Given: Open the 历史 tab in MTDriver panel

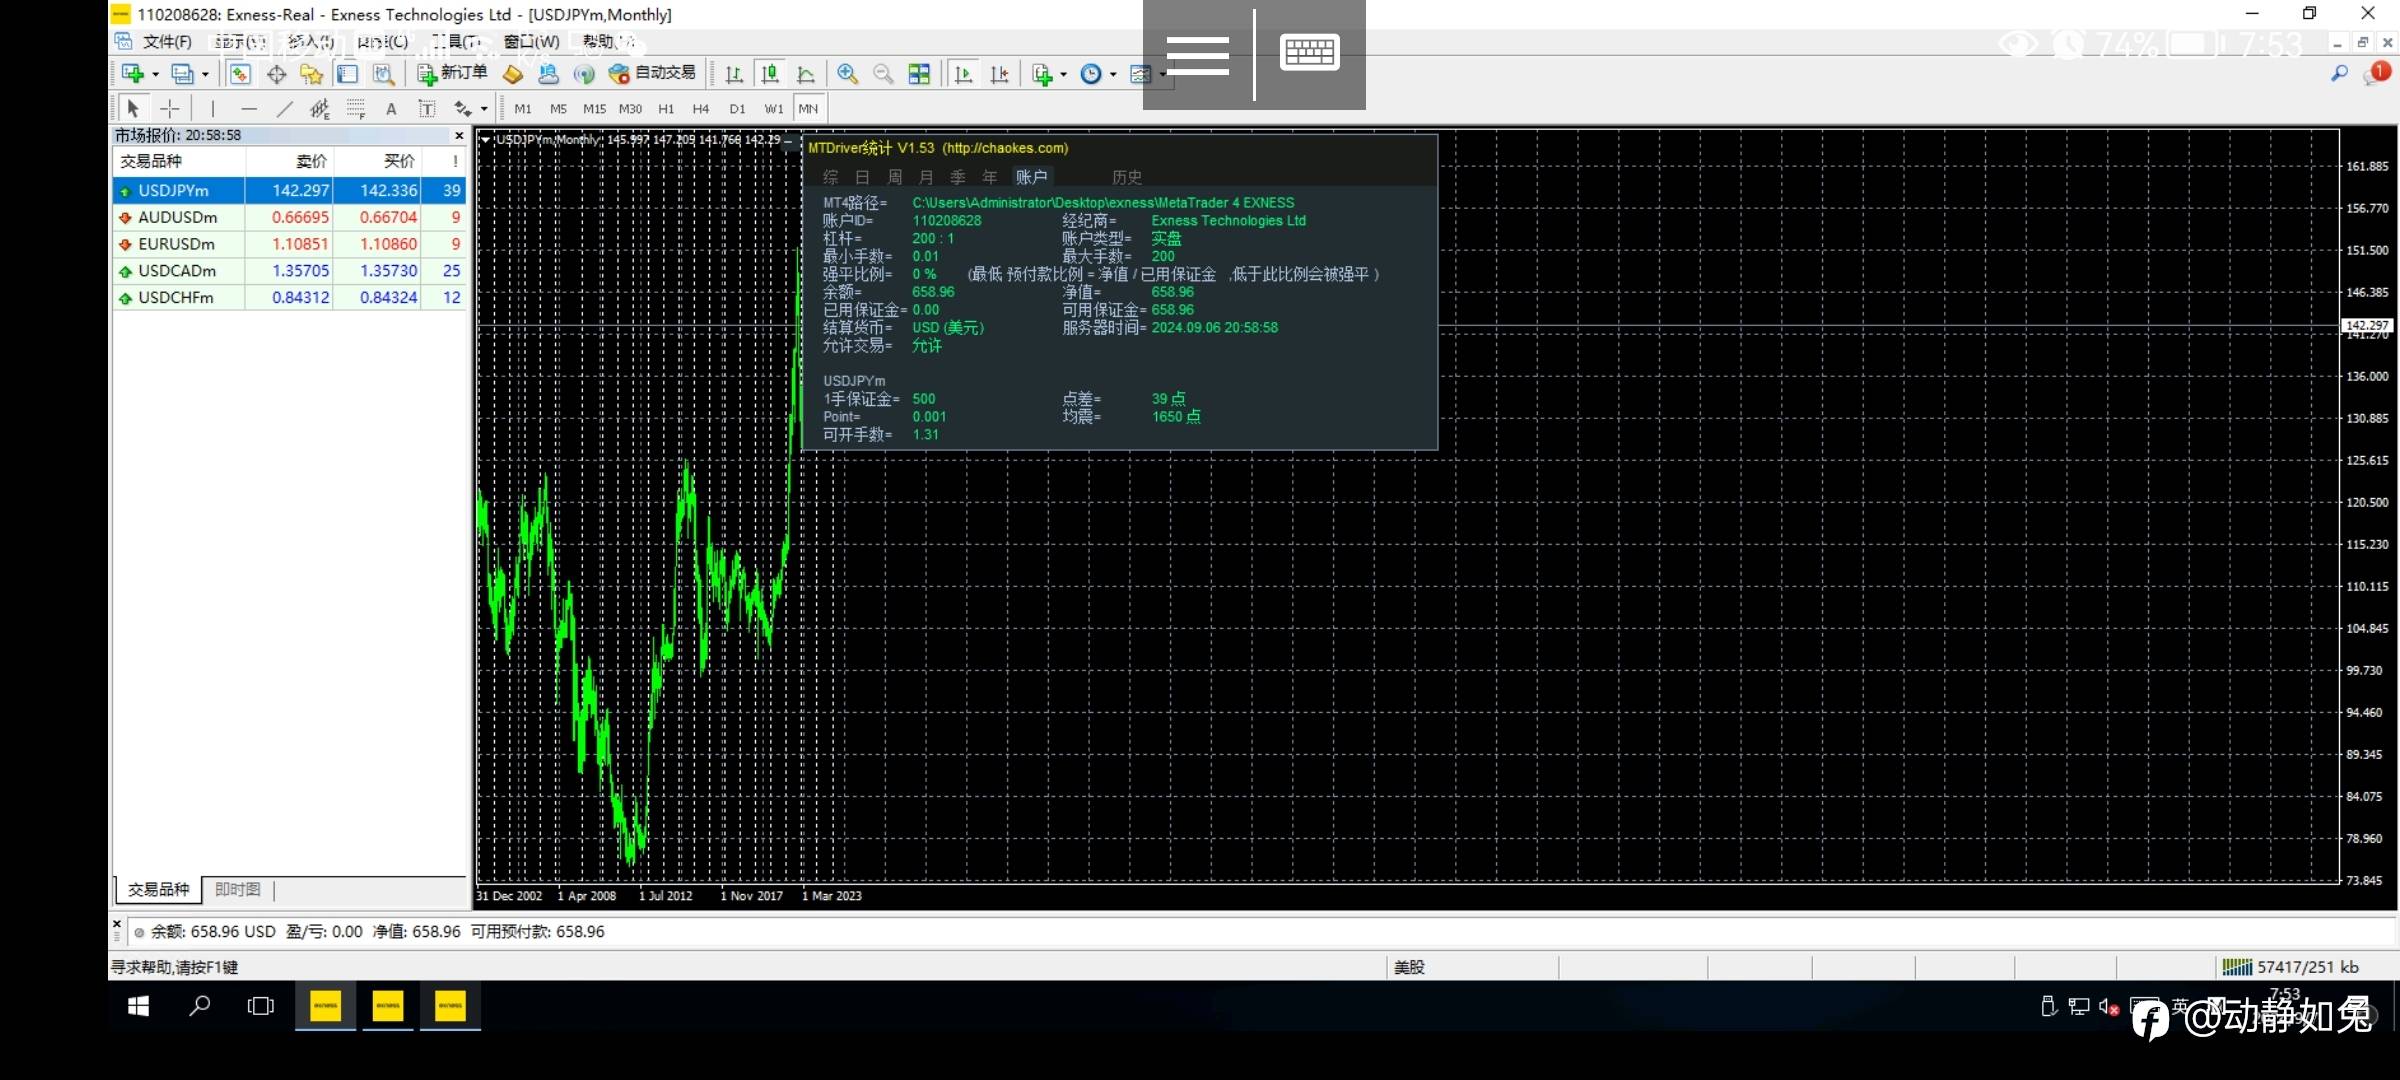Looking at the screenshot, I should pos(1126,177).
